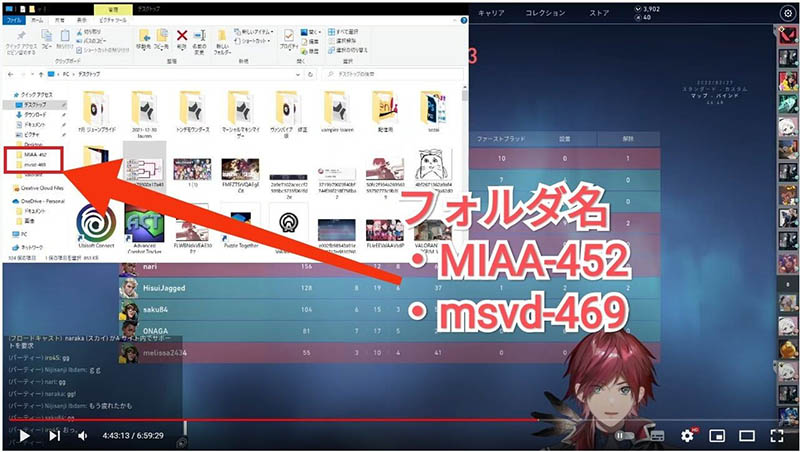Expand the OneDrive - Personal tree node
The width and height of the screenshot is (800, 452).
(8, 200)
